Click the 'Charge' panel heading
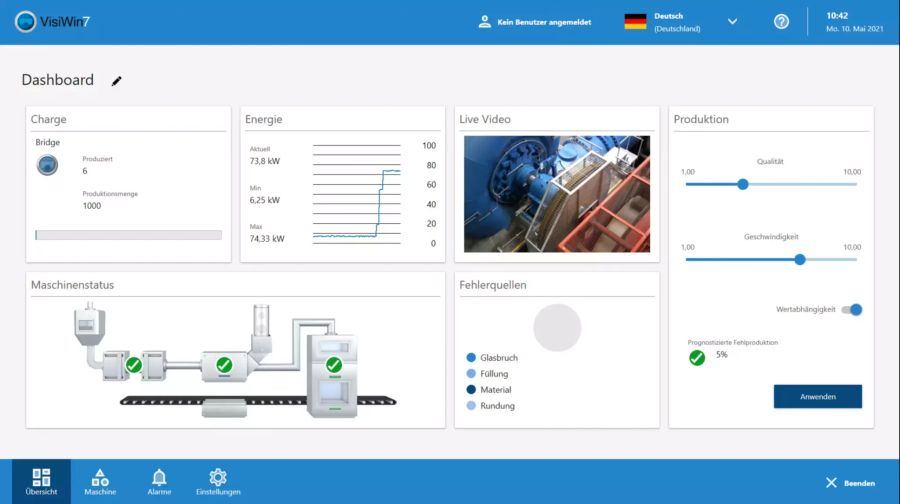This screenshot has height=504, width=900. pyautogui.click(x=49, y=119)
